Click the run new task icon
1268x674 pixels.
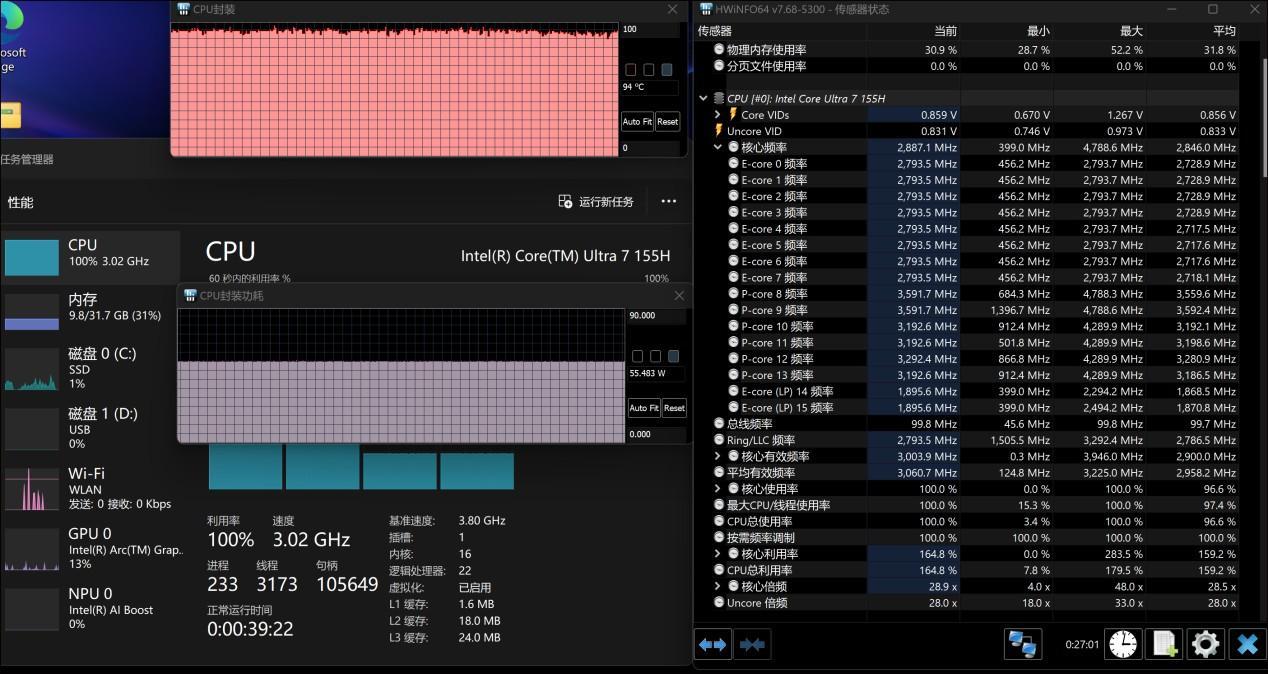(x=566, y=202)
